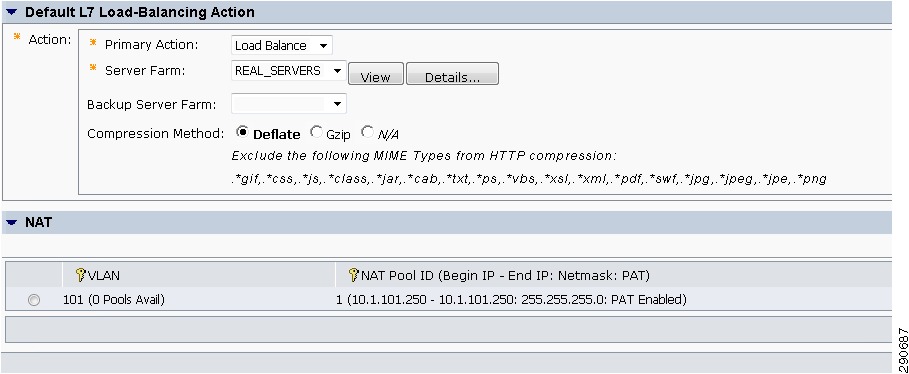Select the 101 (0 Pools Avail) cell
Viewport: 909px width, 374px height.
(114, 300)
